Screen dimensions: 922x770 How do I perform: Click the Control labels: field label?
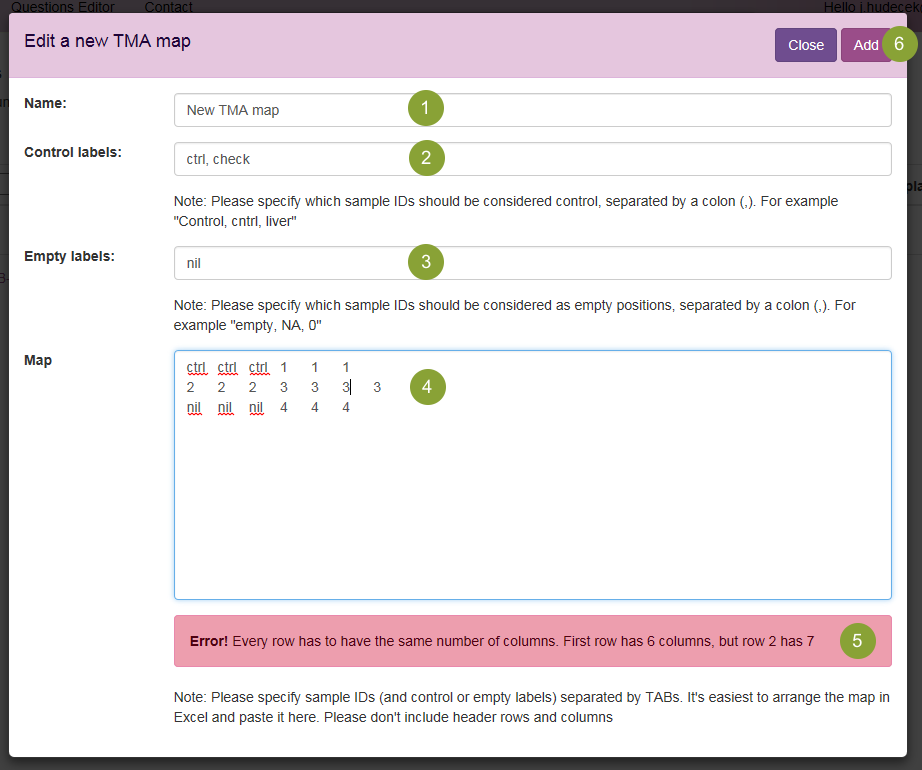(x=72, y=152)
